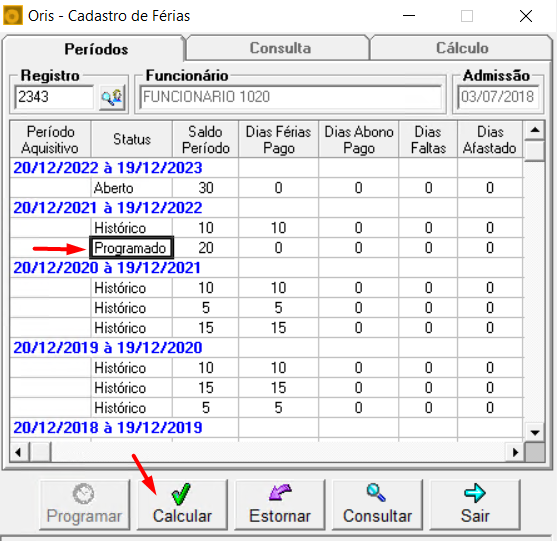558x541 pixels.
Task: Click the Admissão date field
Action: click(x=498, y=97)
